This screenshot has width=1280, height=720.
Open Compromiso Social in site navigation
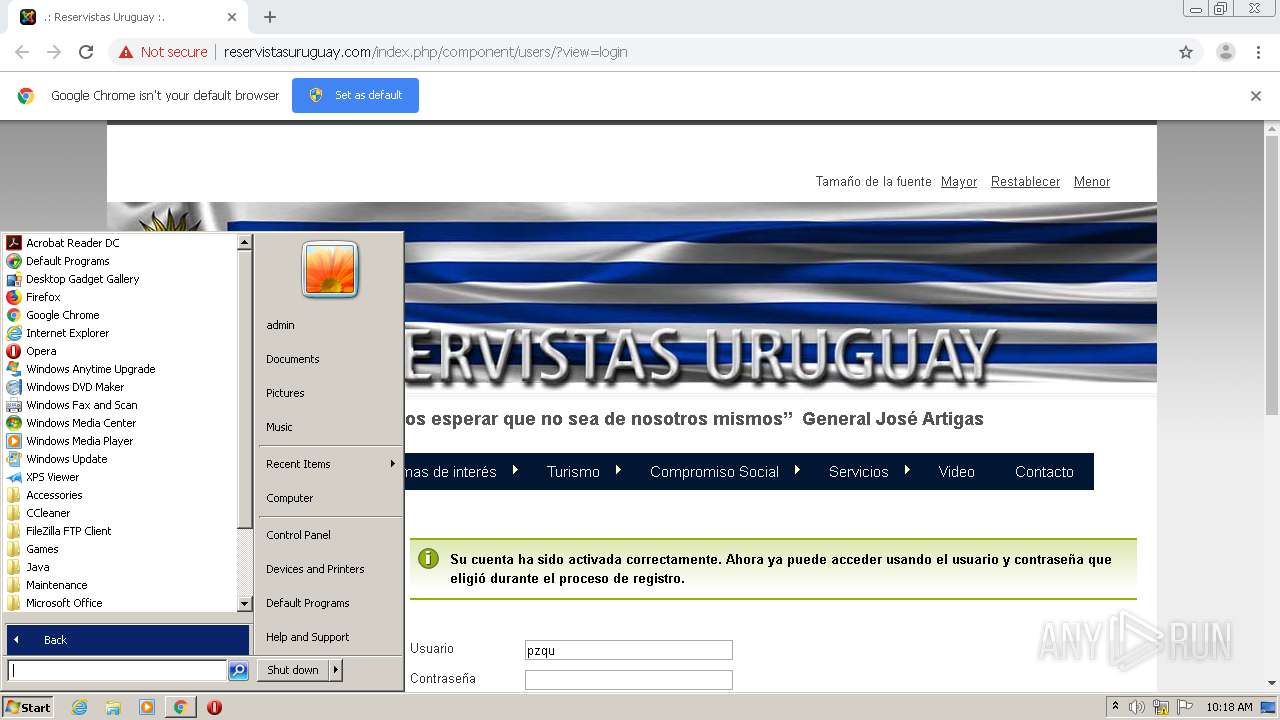(x=714, y=472)
